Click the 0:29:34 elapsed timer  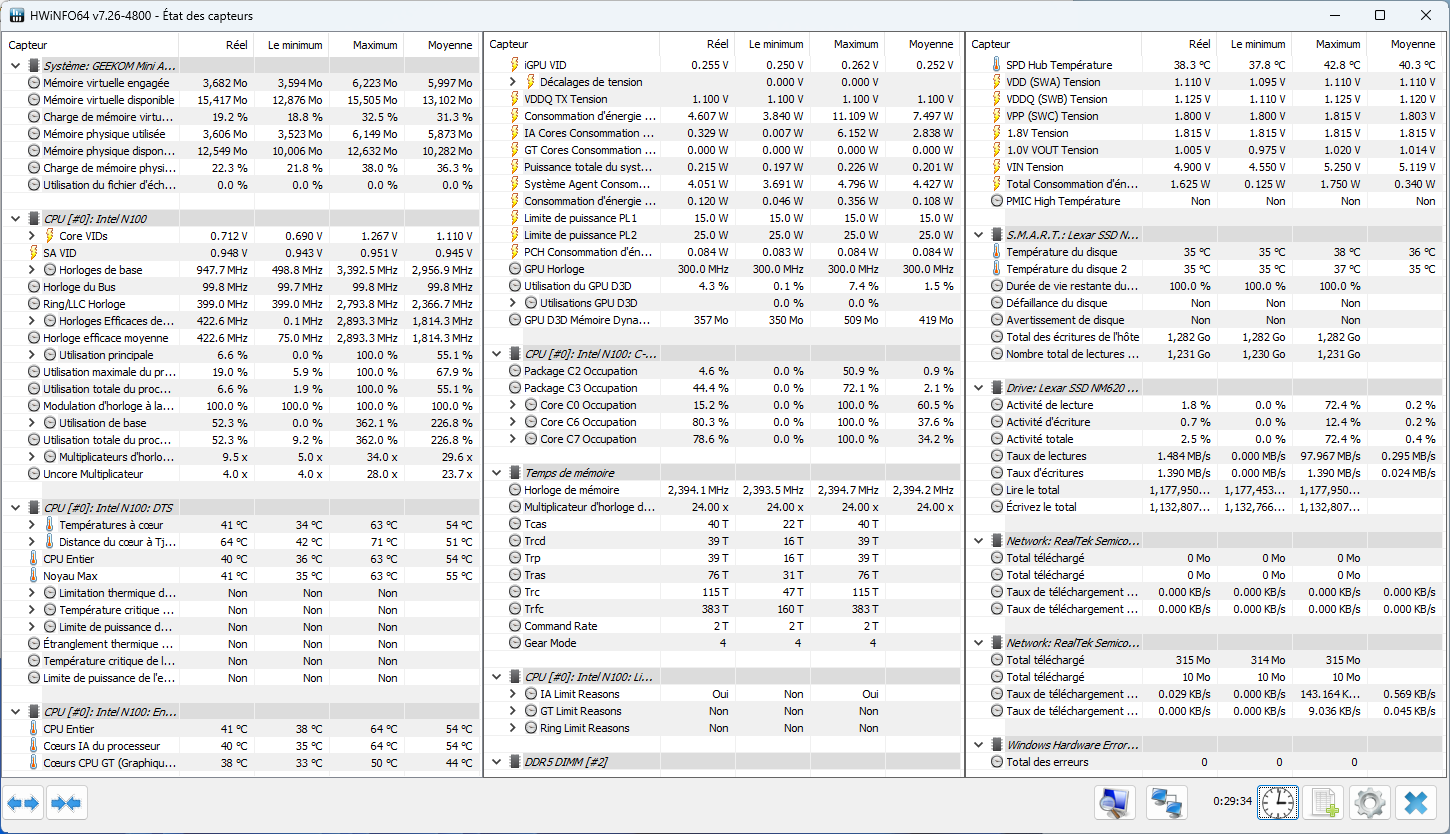pos(1232,801)
